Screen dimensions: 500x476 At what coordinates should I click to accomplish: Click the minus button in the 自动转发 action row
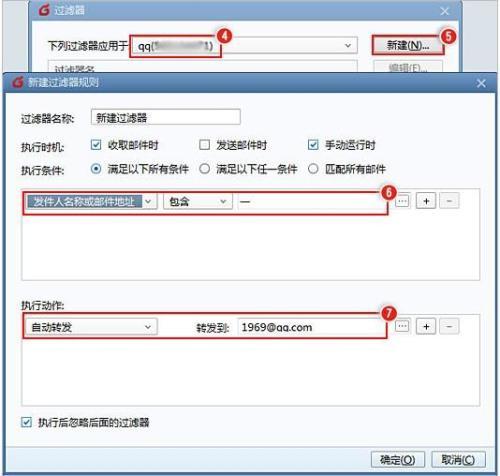point(449,326)
